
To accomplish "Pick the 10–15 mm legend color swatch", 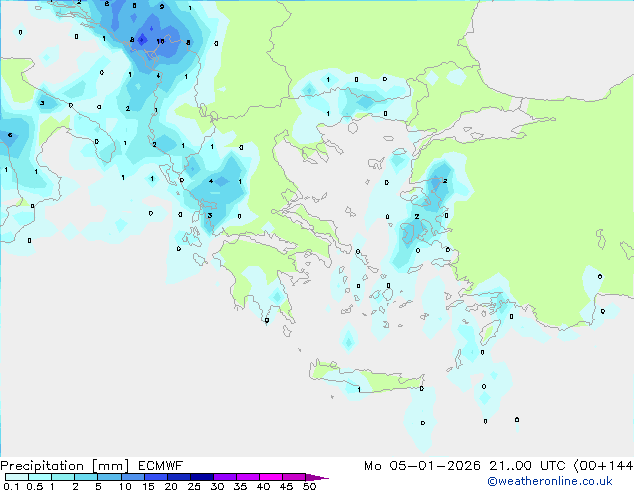I will pyautogui.click(x=132, y=477).
